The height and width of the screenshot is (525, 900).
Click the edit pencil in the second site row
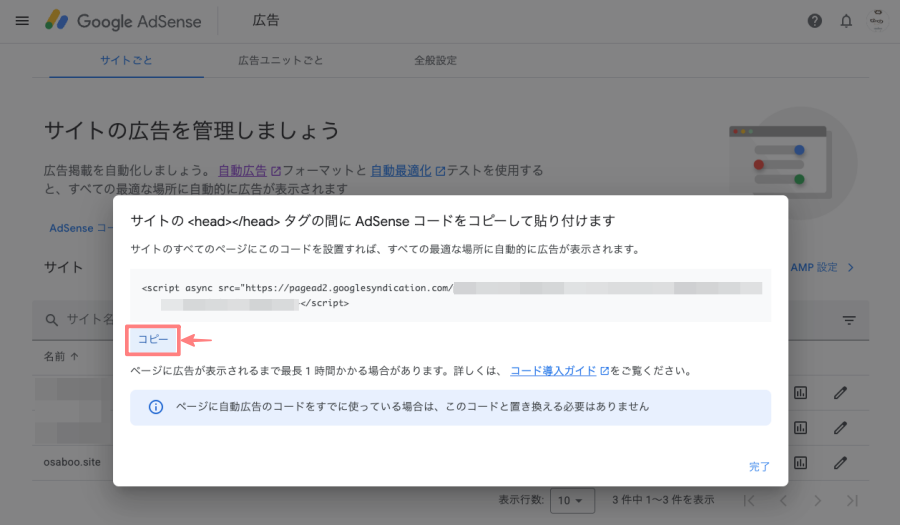[840, 427]
